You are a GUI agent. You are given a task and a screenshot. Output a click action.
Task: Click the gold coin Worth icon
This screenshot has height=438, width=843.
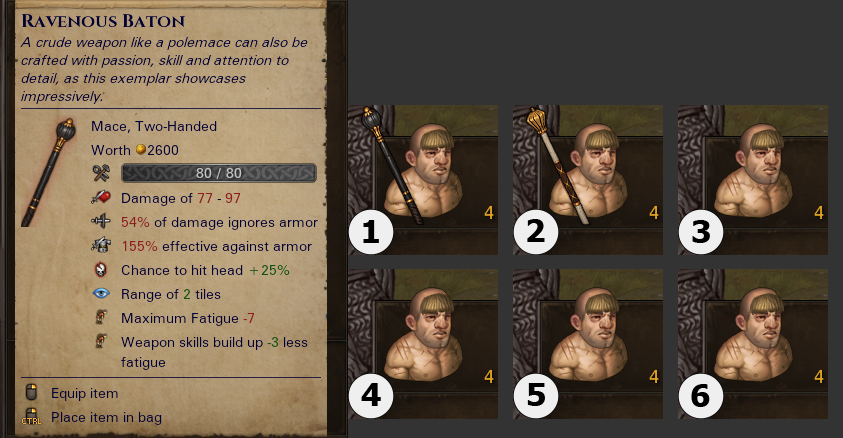pyautogui.click(x=141, y=149)
